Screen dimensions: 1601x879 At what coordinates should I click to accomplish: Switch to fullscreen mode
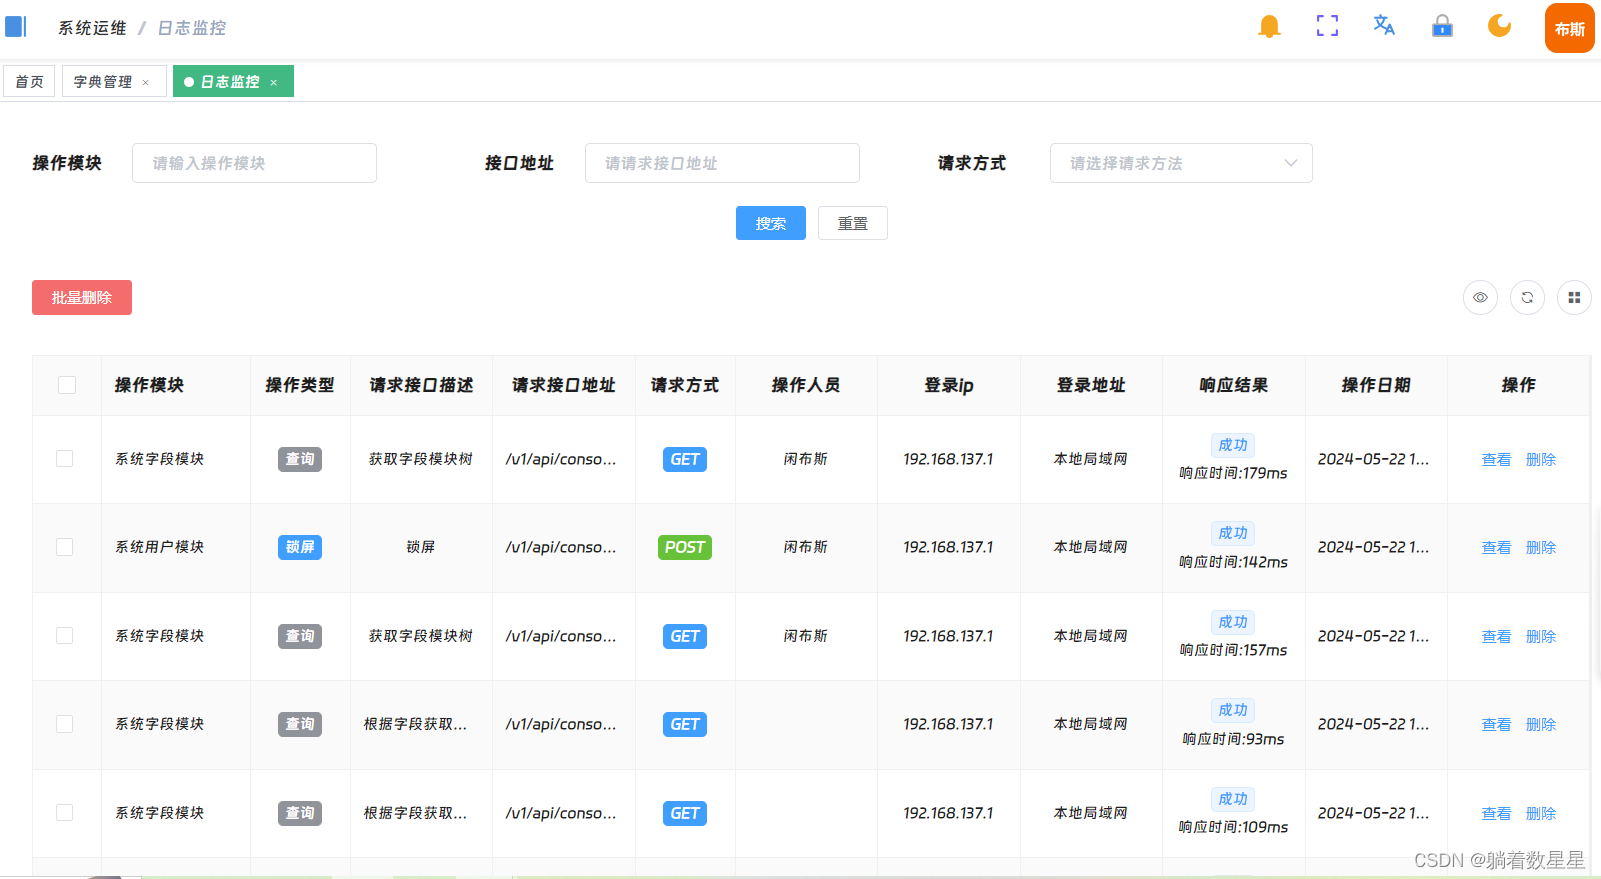[1327, 26]
